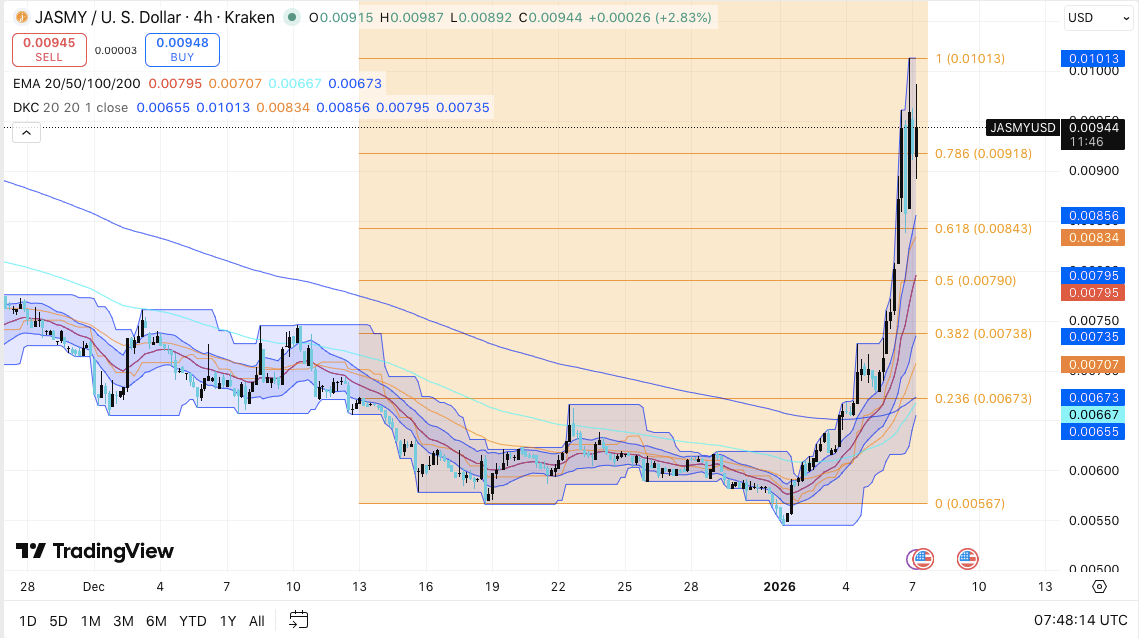Select the 1D timeframe tab
The width and height of the screenshot is (1139, 638).
pyautogui.click(x=27, y=621)
